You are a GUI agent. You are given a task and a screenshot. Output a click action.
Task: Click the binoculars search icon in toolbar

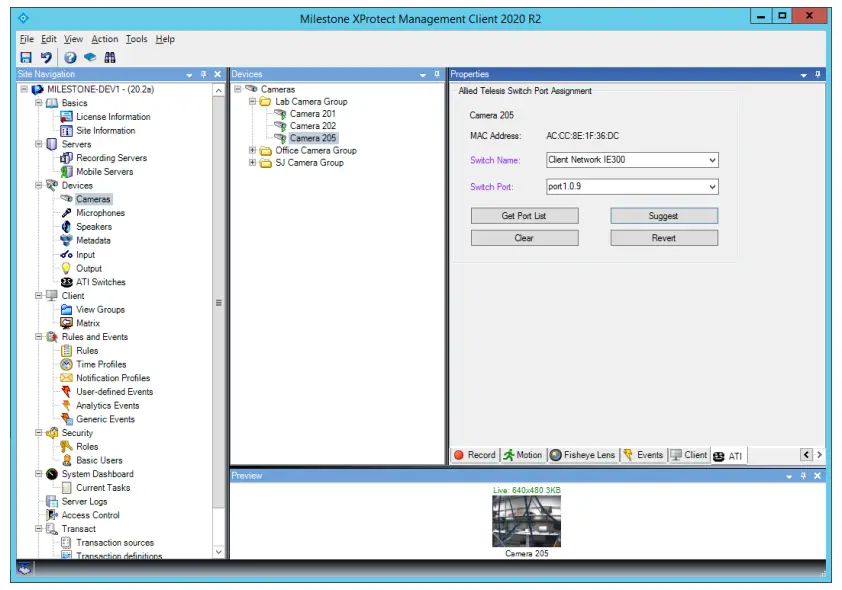click(110, 58)
